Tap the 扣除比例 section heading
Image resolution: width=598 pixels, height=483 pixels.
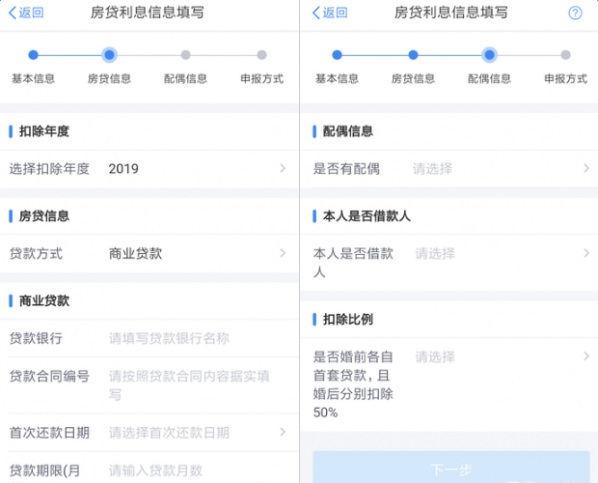(348, 319)
